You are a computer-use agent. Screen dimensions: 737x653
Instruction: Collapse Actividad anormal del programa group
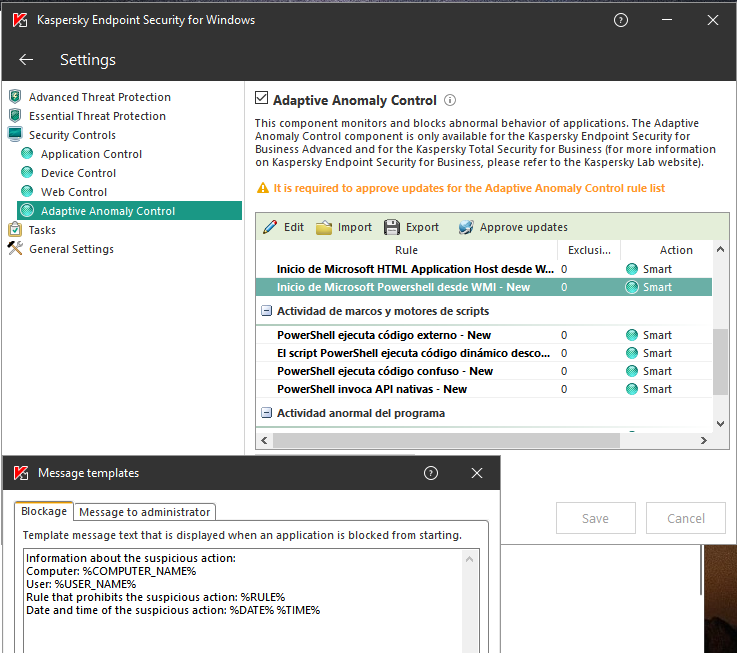(267, 413)
